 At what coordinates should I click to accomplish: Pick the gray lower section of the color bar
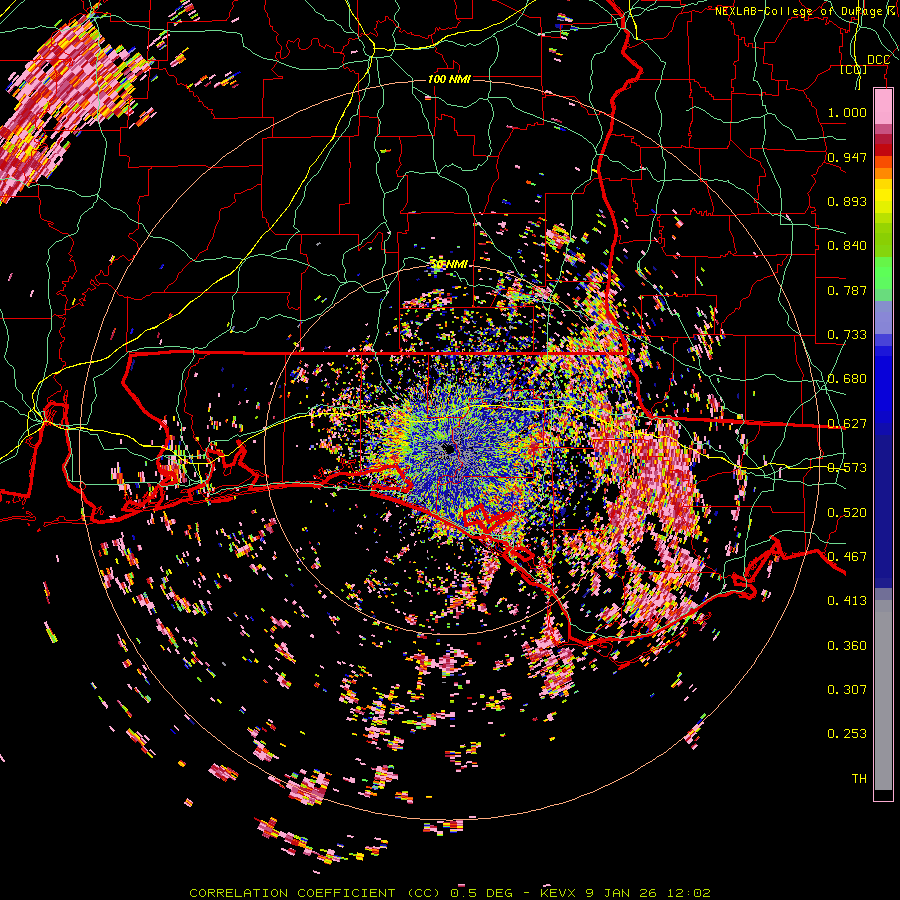point(883,695)
